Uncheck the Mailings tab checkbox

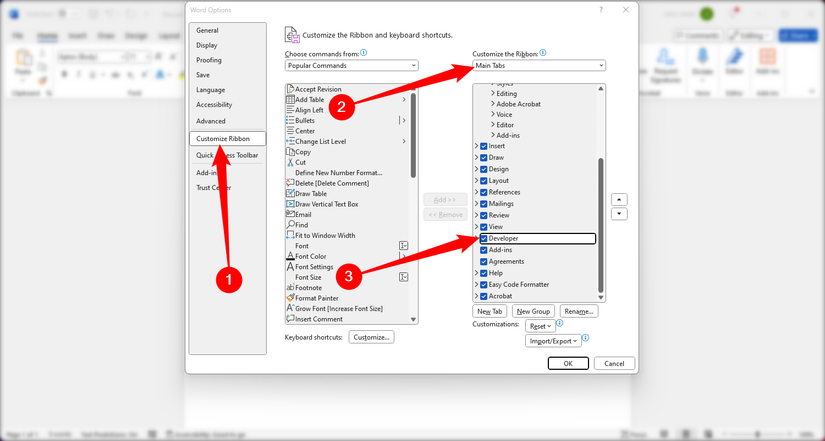click(x=484, y=204)
